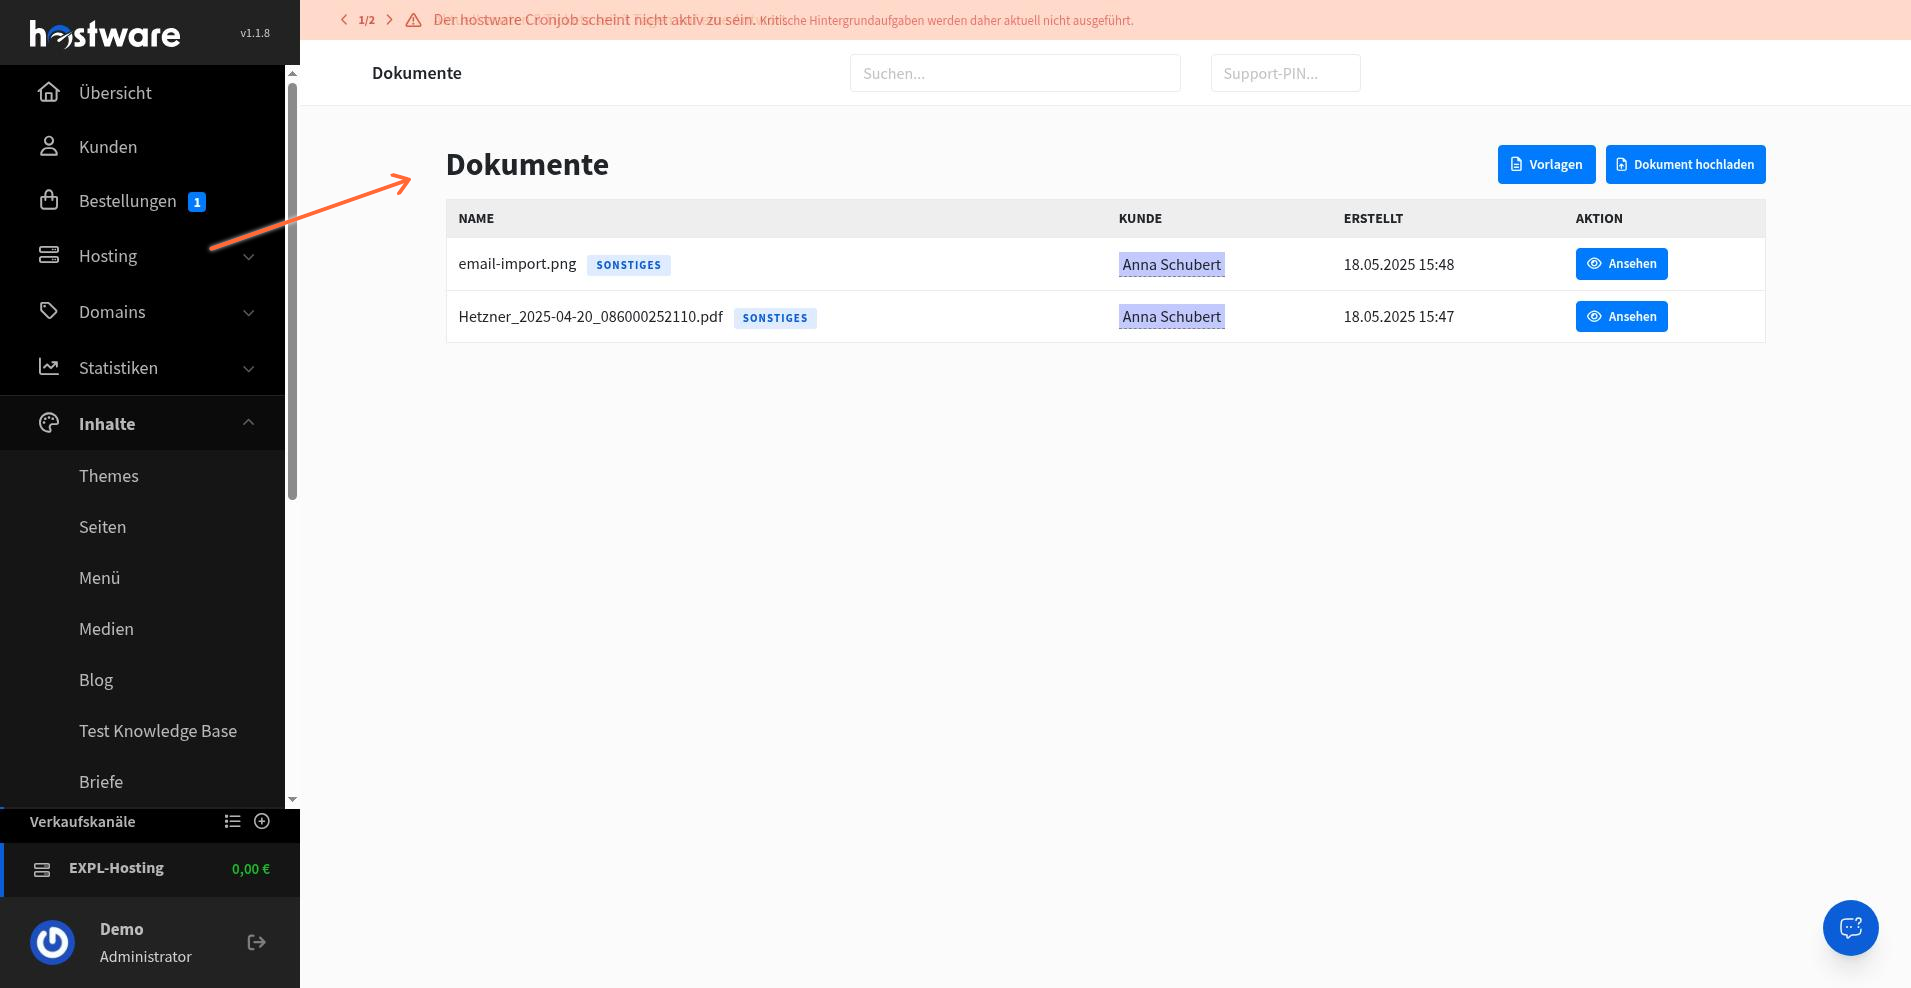The image size is (1911, 988).
Task: Open Menü under Inhalte
Action: point(100,578)
